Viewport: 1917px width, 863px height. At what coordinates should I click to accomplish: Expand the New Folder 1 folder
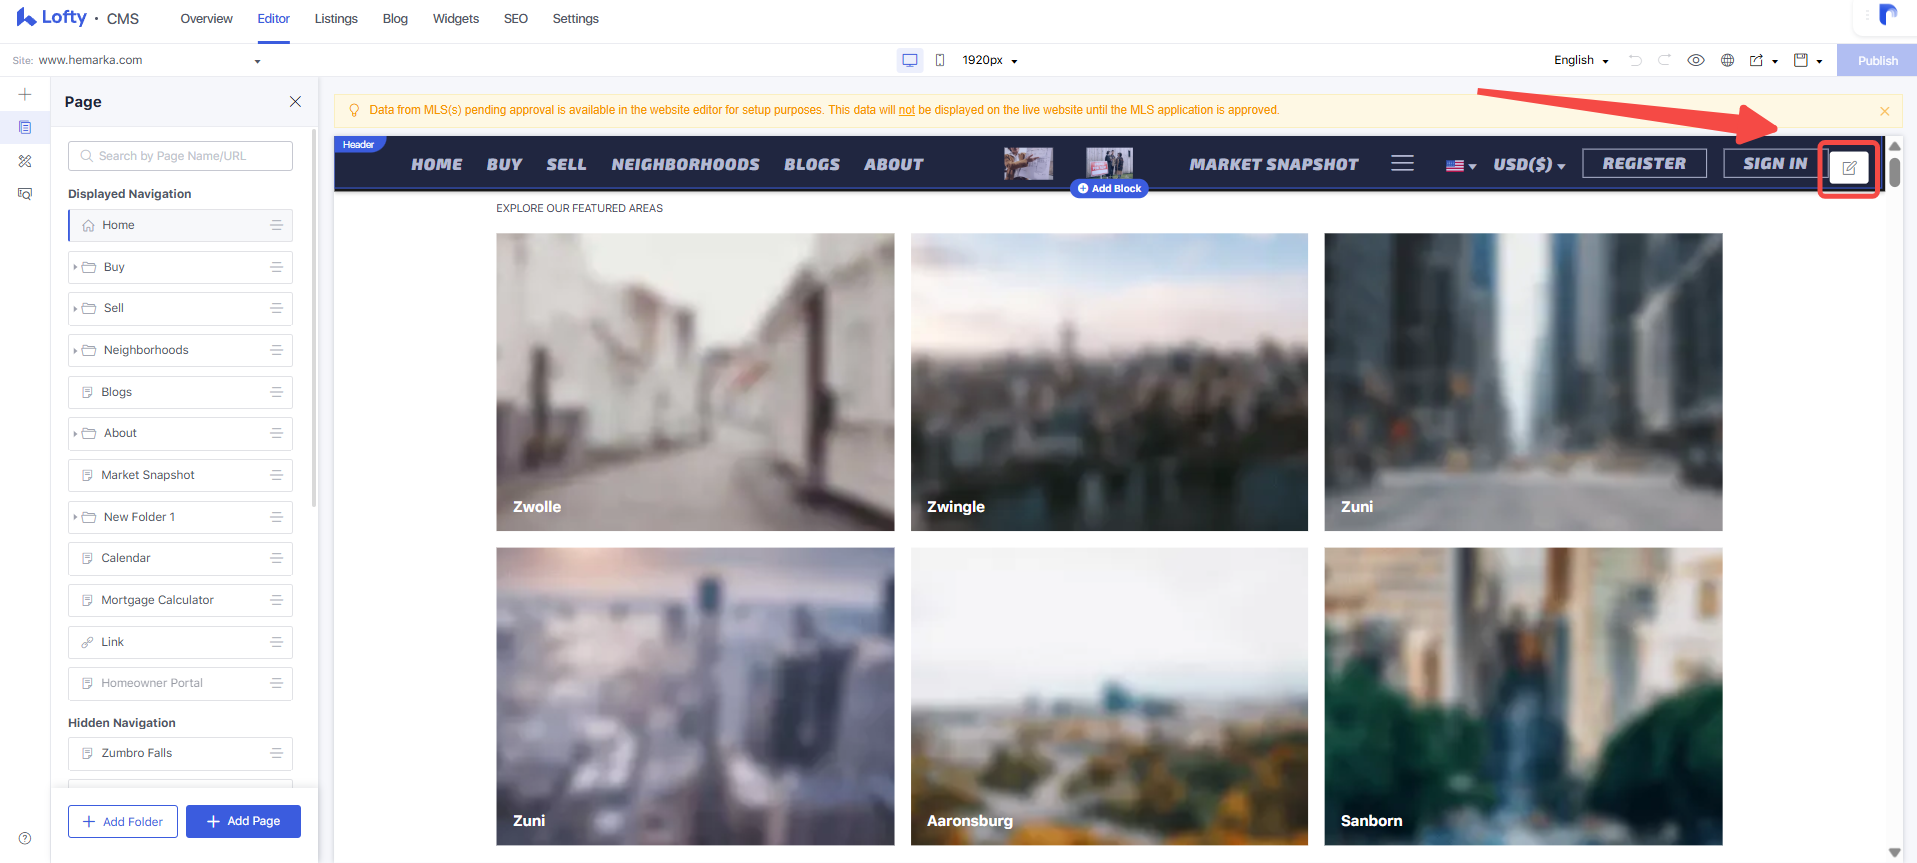pos(75,517)
